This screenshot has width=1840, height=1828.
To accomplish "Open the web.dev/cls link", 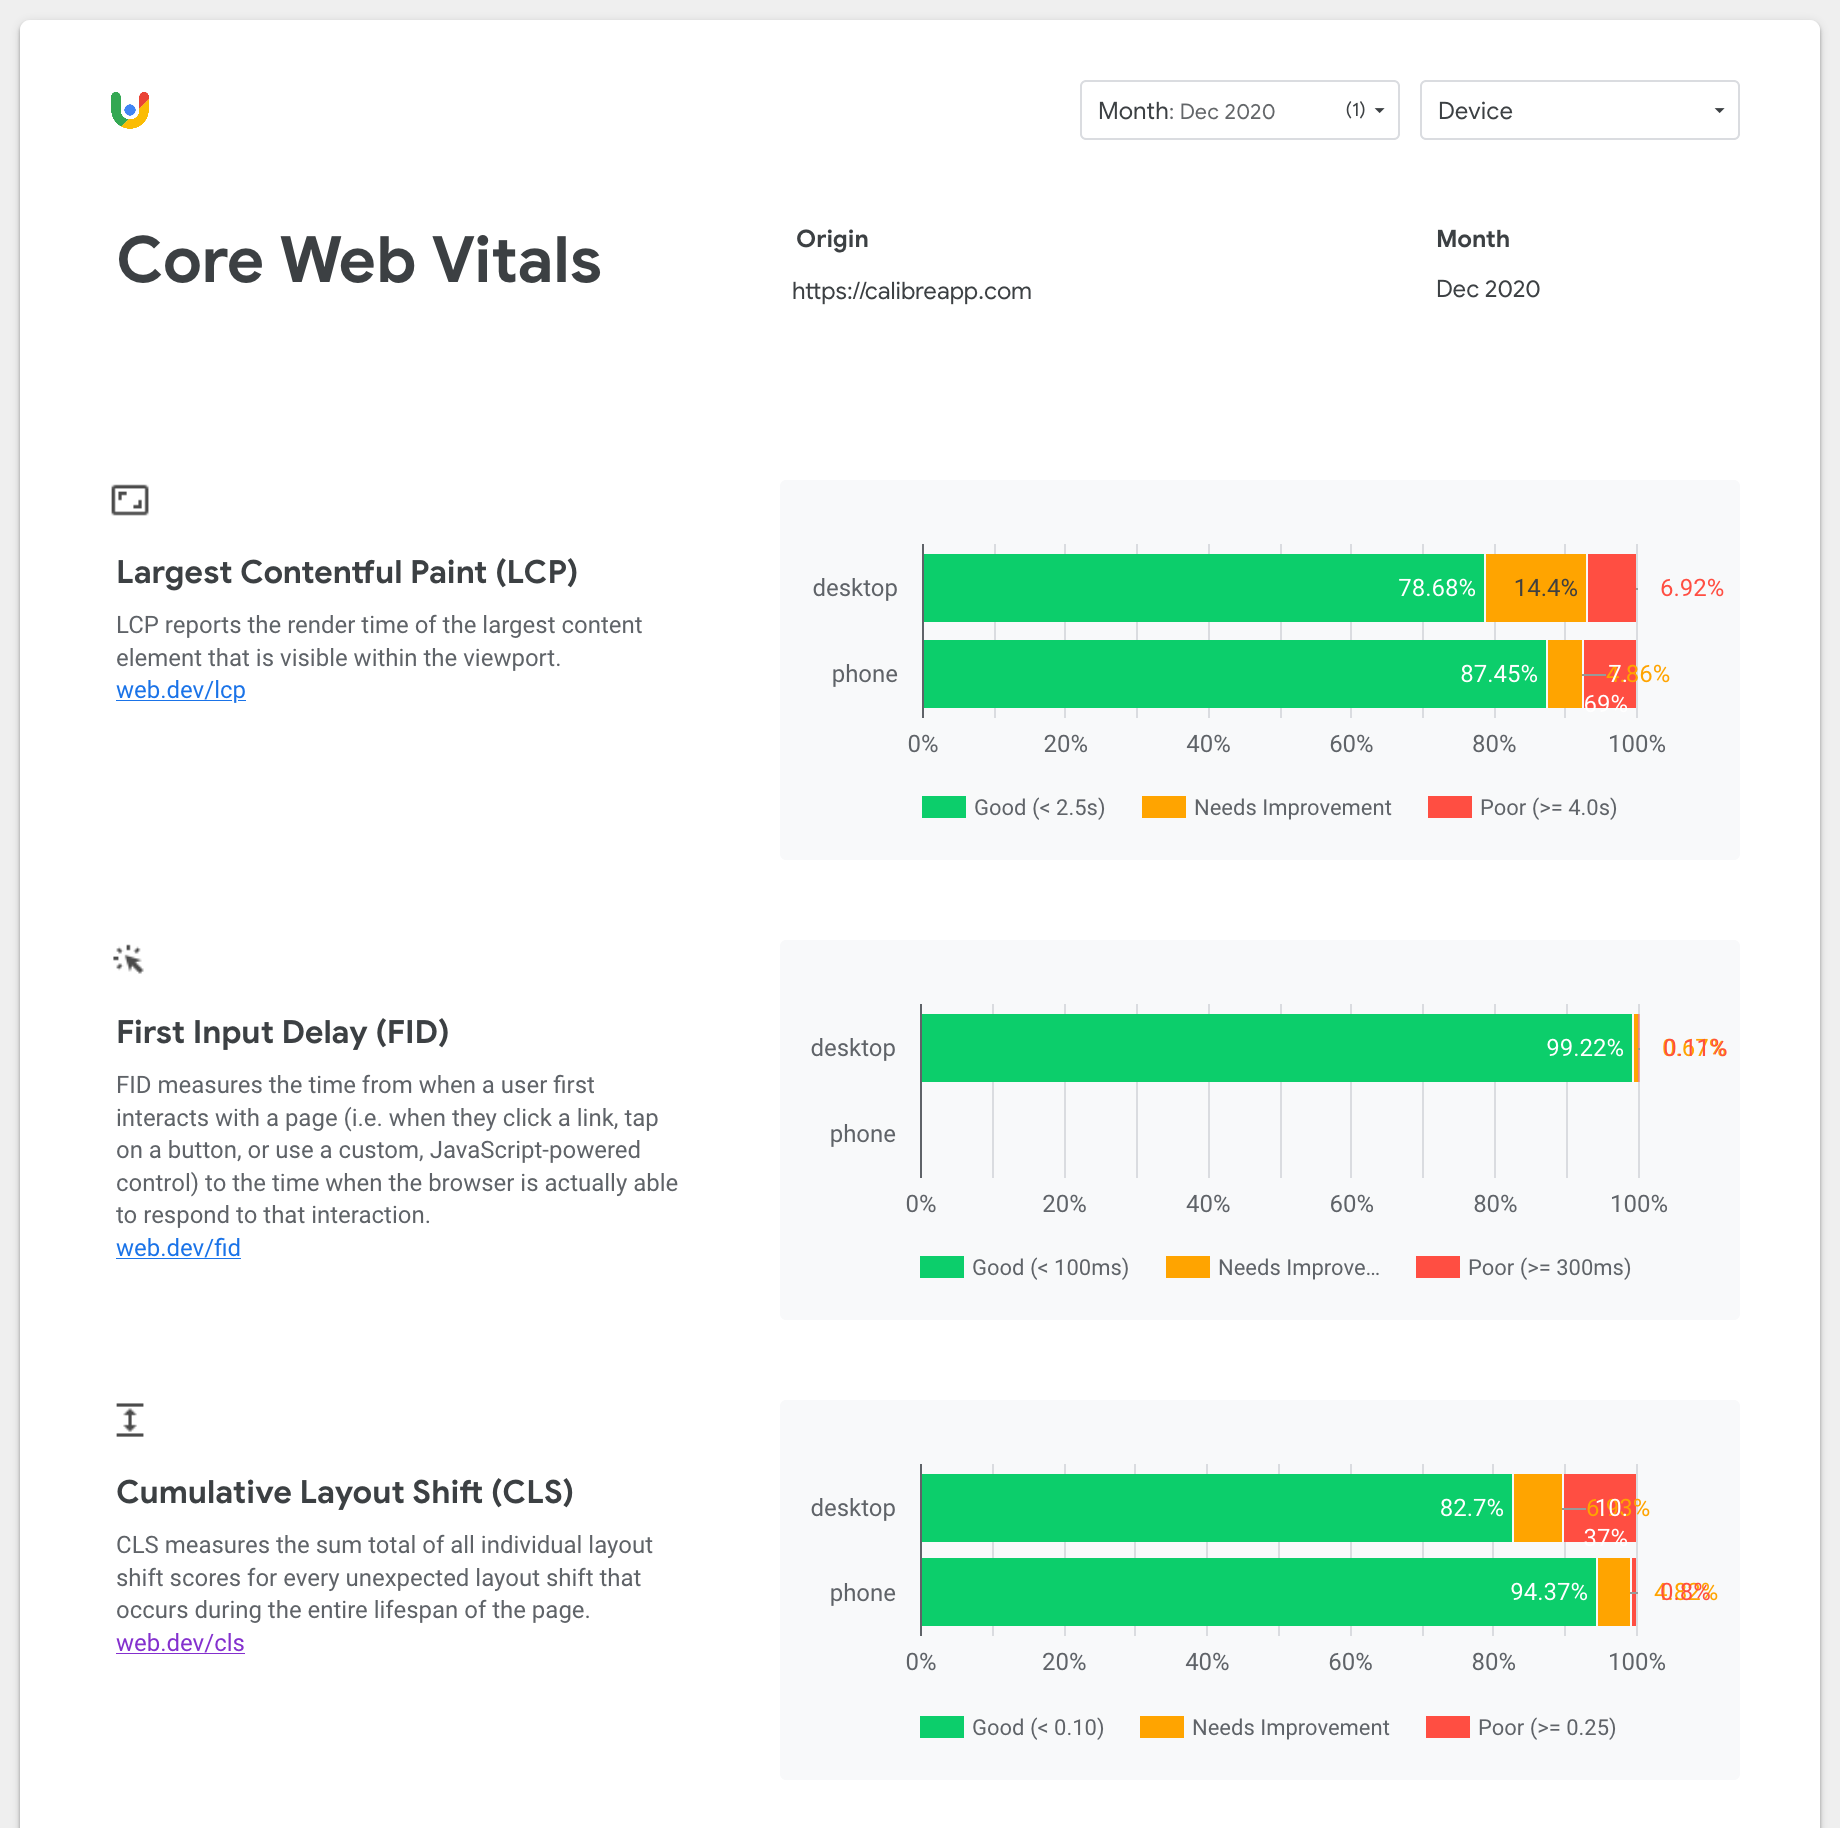I will pos(180,1642).
